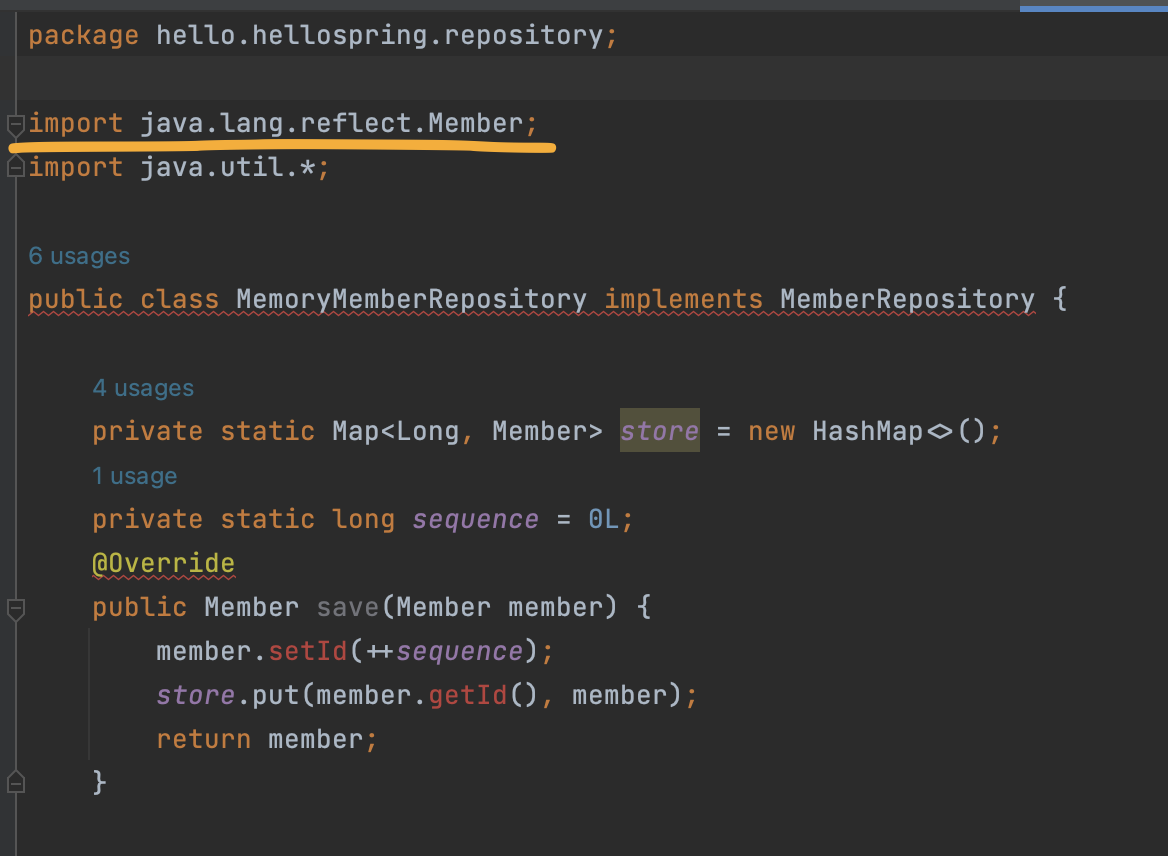Collapse the imports block at the java.lang.reflect.Member line
This screenshot has width=1168, height=856.
(x=15, y=126)
